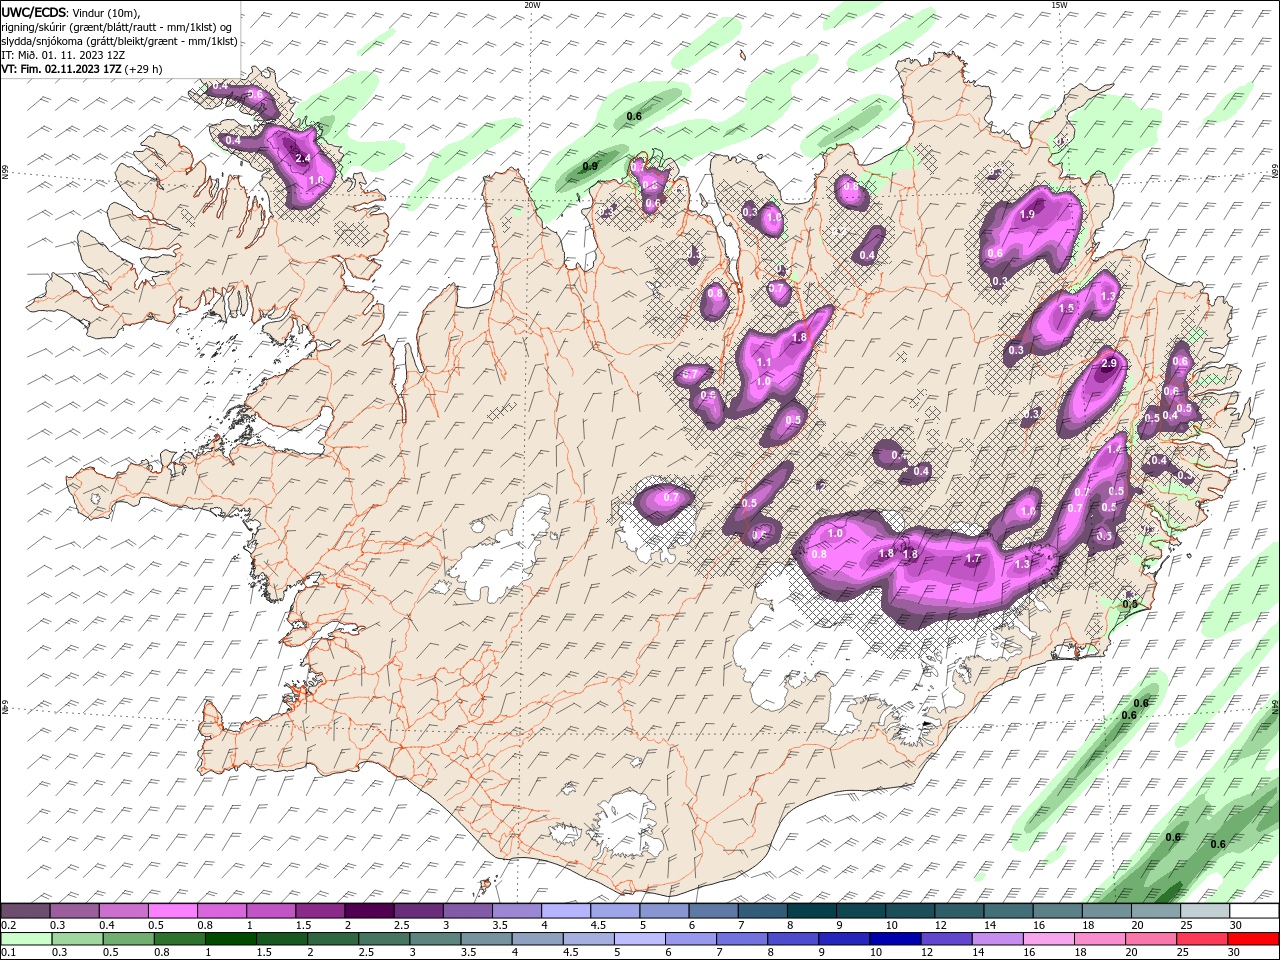Select the '1.1' snowfall value in the north-central highlands
Viewport: 1280px width, 960px height.
(765, 363)
